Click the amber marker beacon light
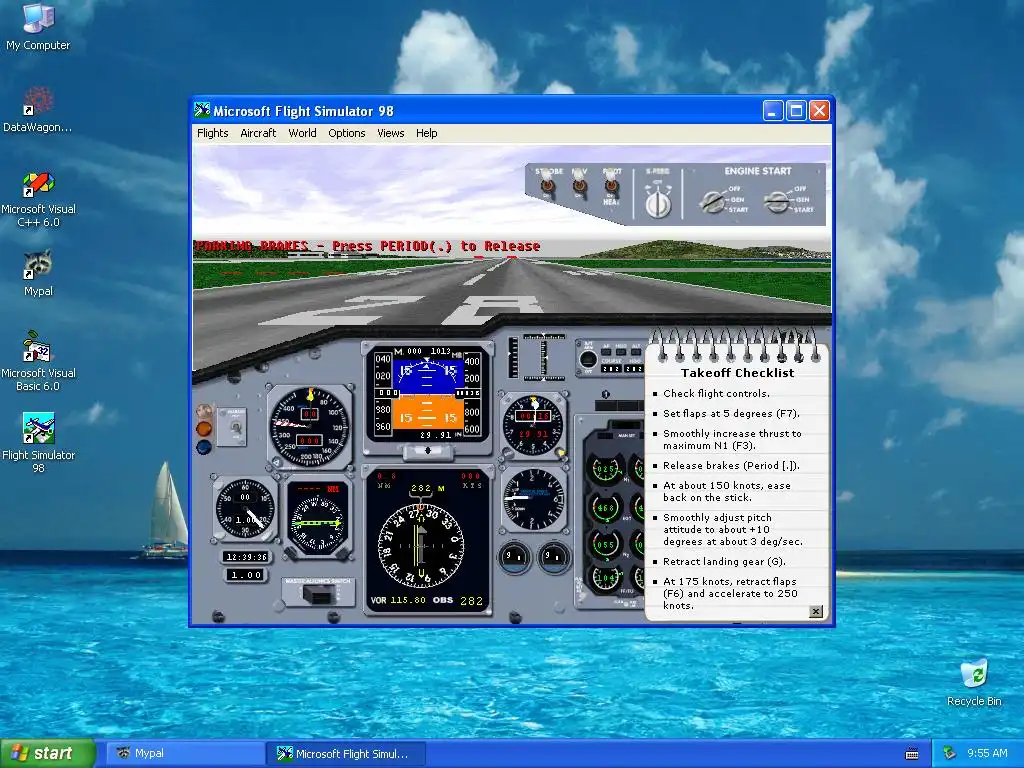This screenshot has height=768, width=1024. (x=204, y=428)
